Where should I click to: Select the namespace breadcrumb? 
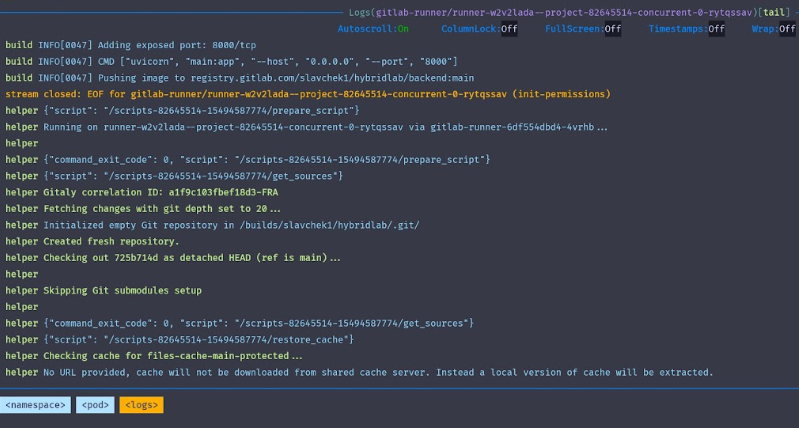coord(36,405)
